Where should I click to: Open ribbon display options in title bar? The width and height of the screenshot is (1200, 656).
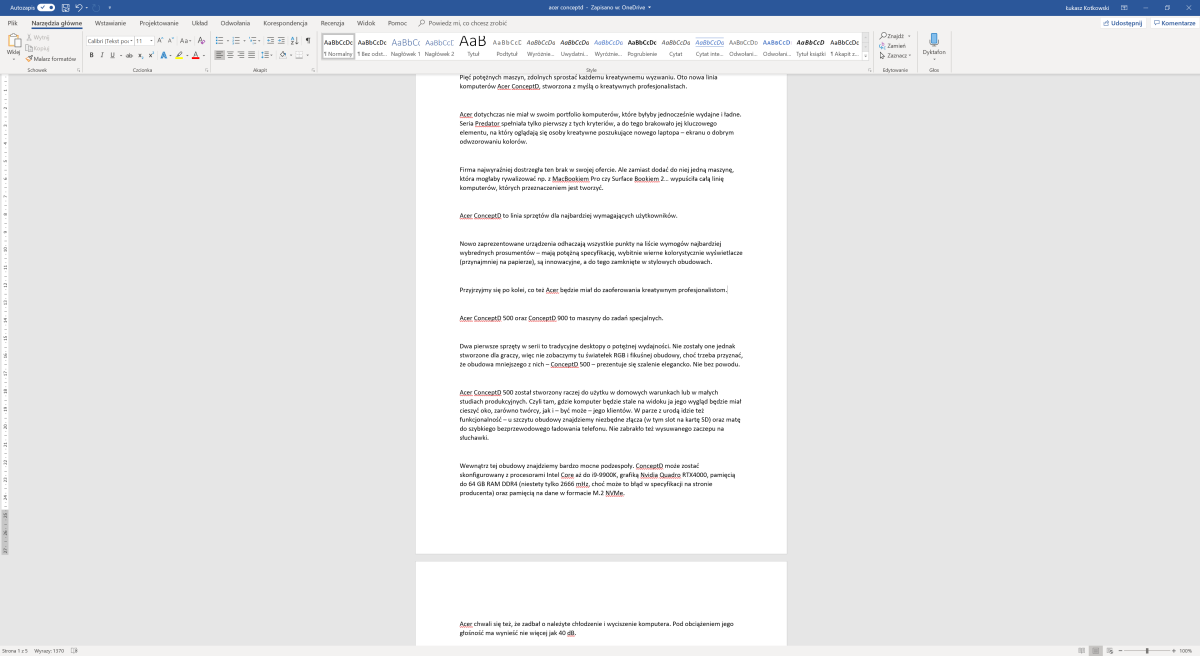1124,8
